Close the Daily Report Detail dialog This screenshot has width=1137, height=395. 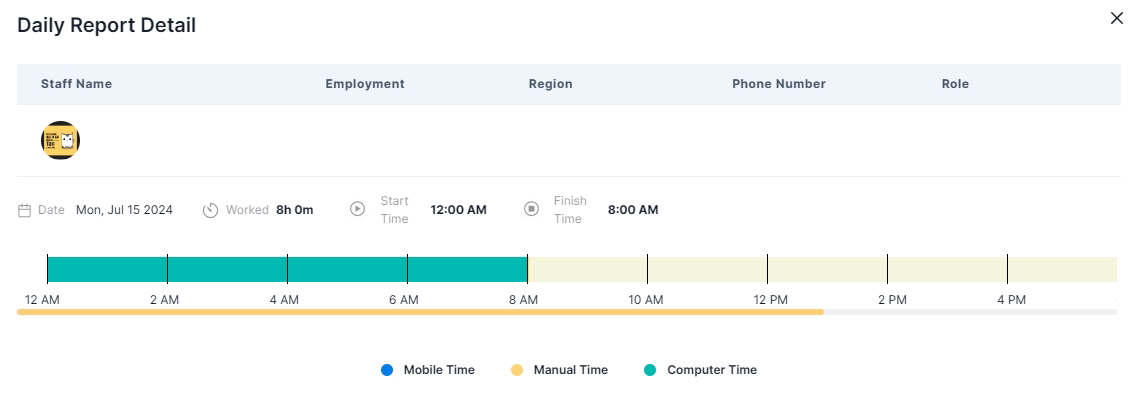pyautogui.click(x=1117, y=19)
